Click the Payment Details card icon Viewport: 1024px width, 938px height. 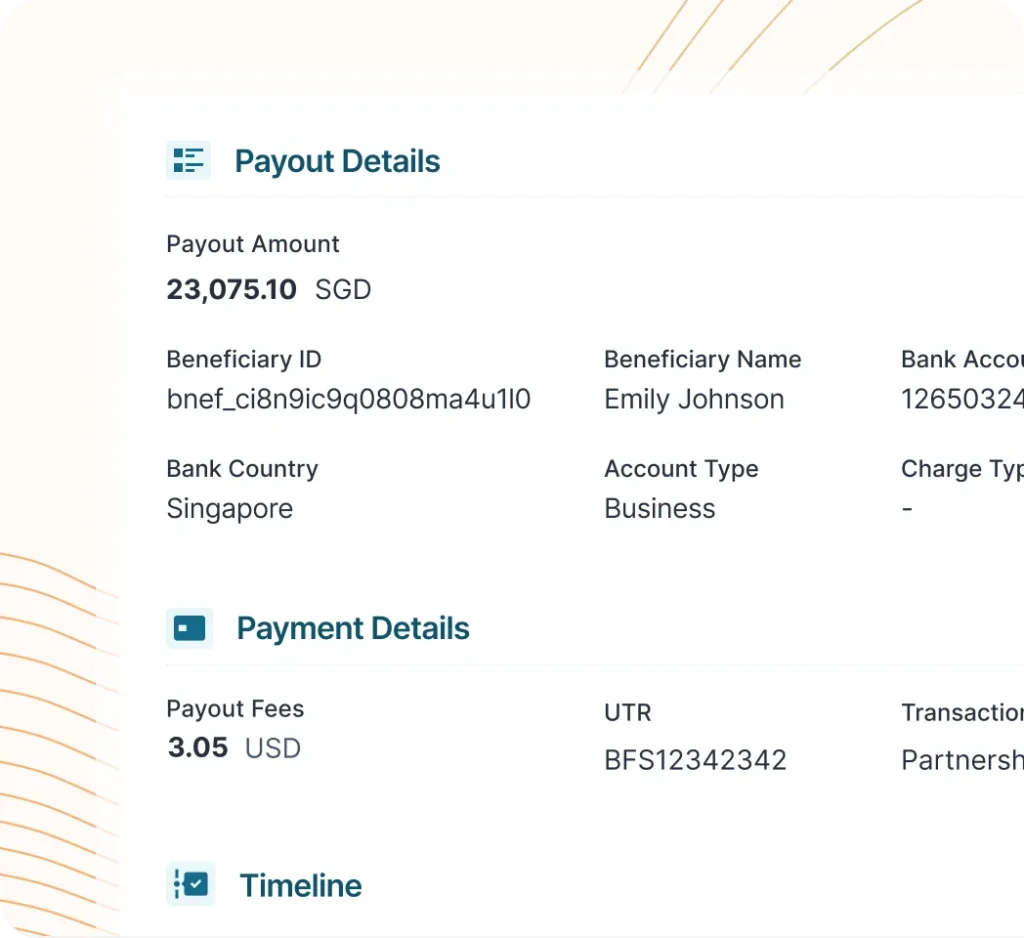(x=189, y=628)
